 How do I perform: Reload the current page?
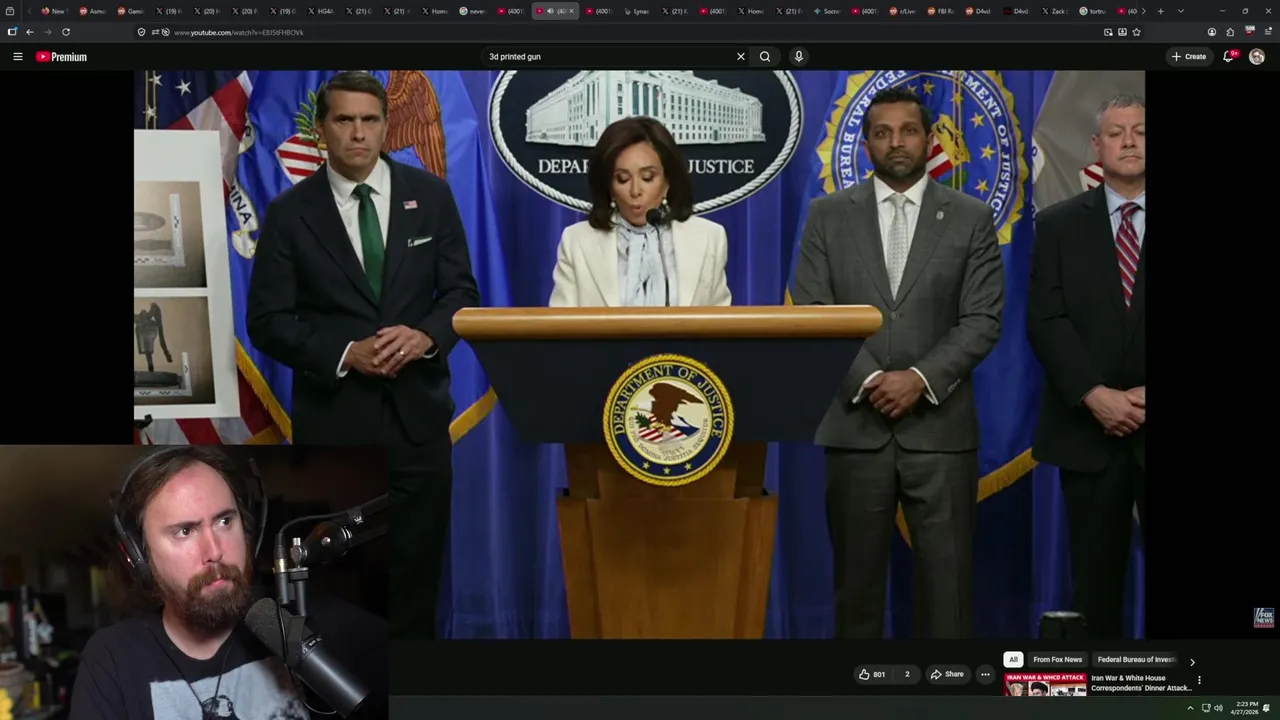pyautogui.click(x=66, y=32)
